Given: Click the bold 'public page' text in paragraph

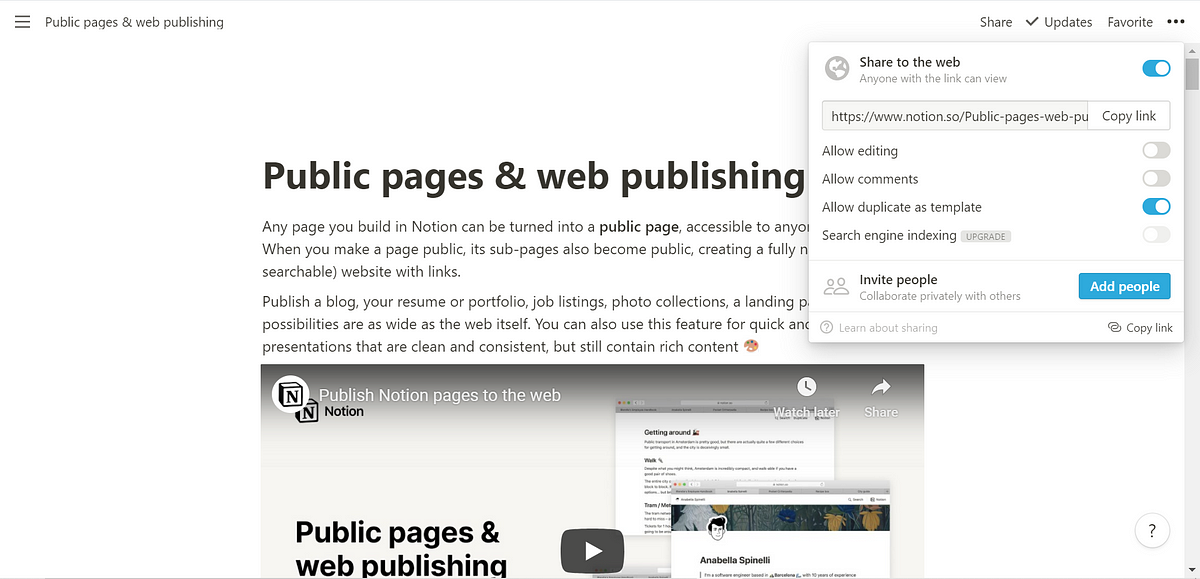Looking at the screenshot, I should 639,227.
